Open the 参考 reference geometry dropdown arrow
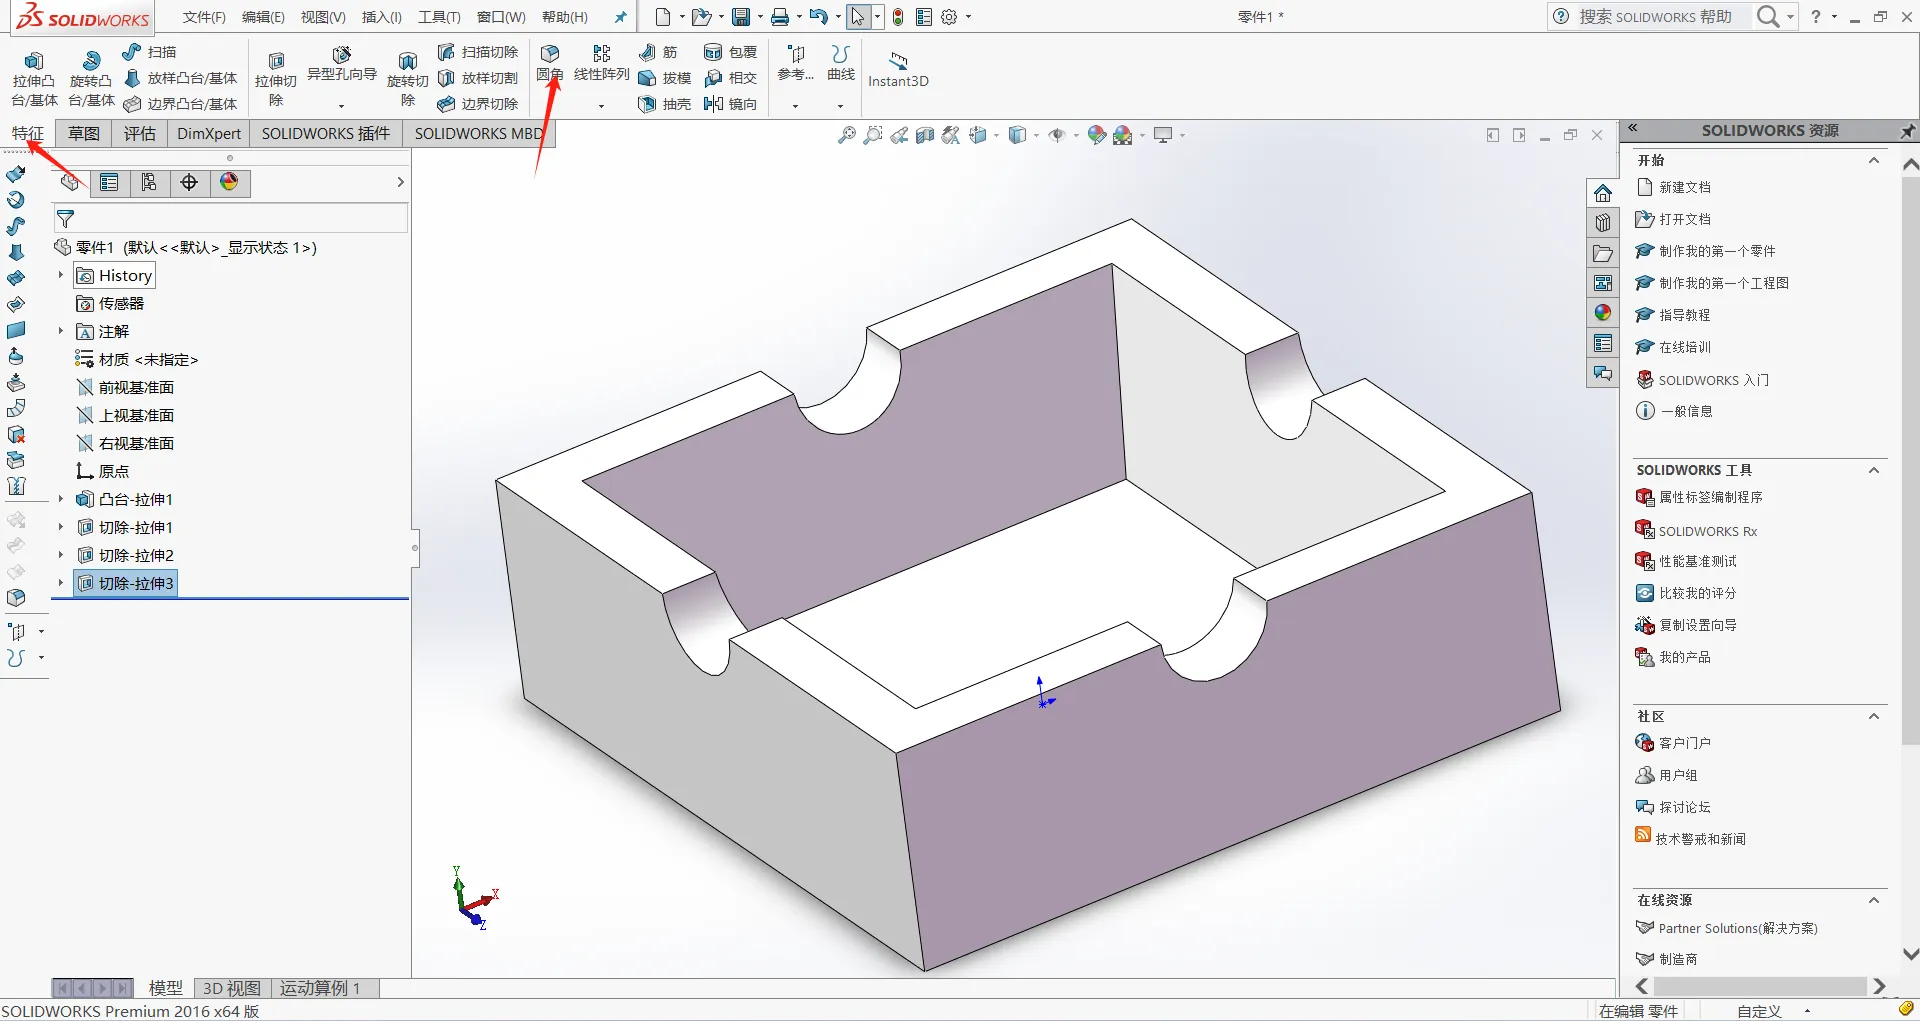 796,105
